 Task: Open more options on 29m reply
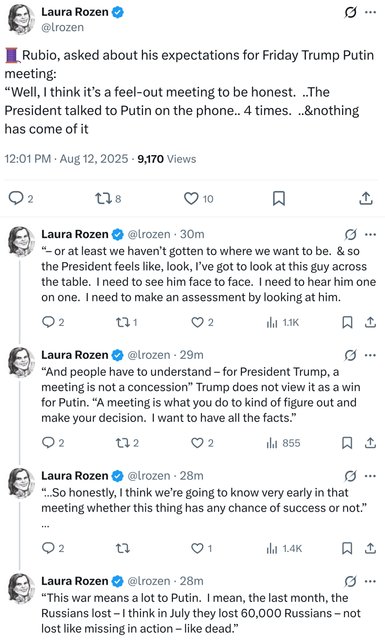pos(370,355)
